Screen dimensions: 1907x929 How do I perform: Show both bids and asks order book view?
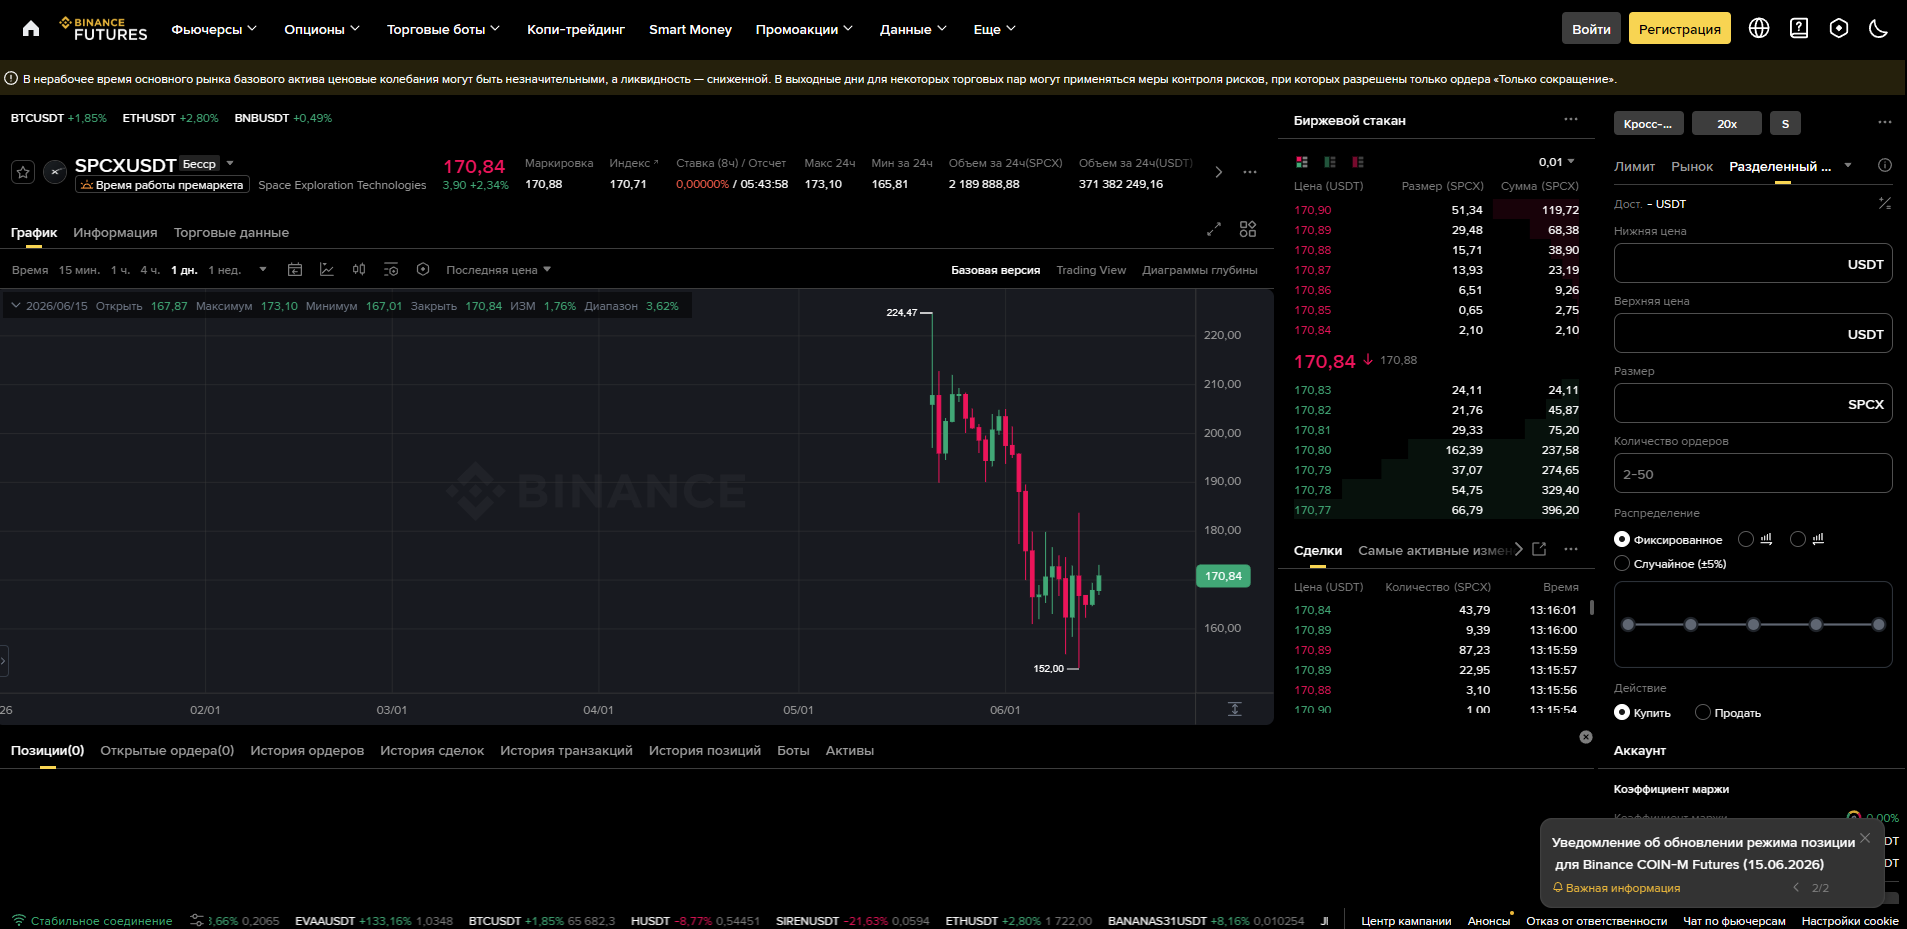pyautogui.click(x=1302, y=162)
